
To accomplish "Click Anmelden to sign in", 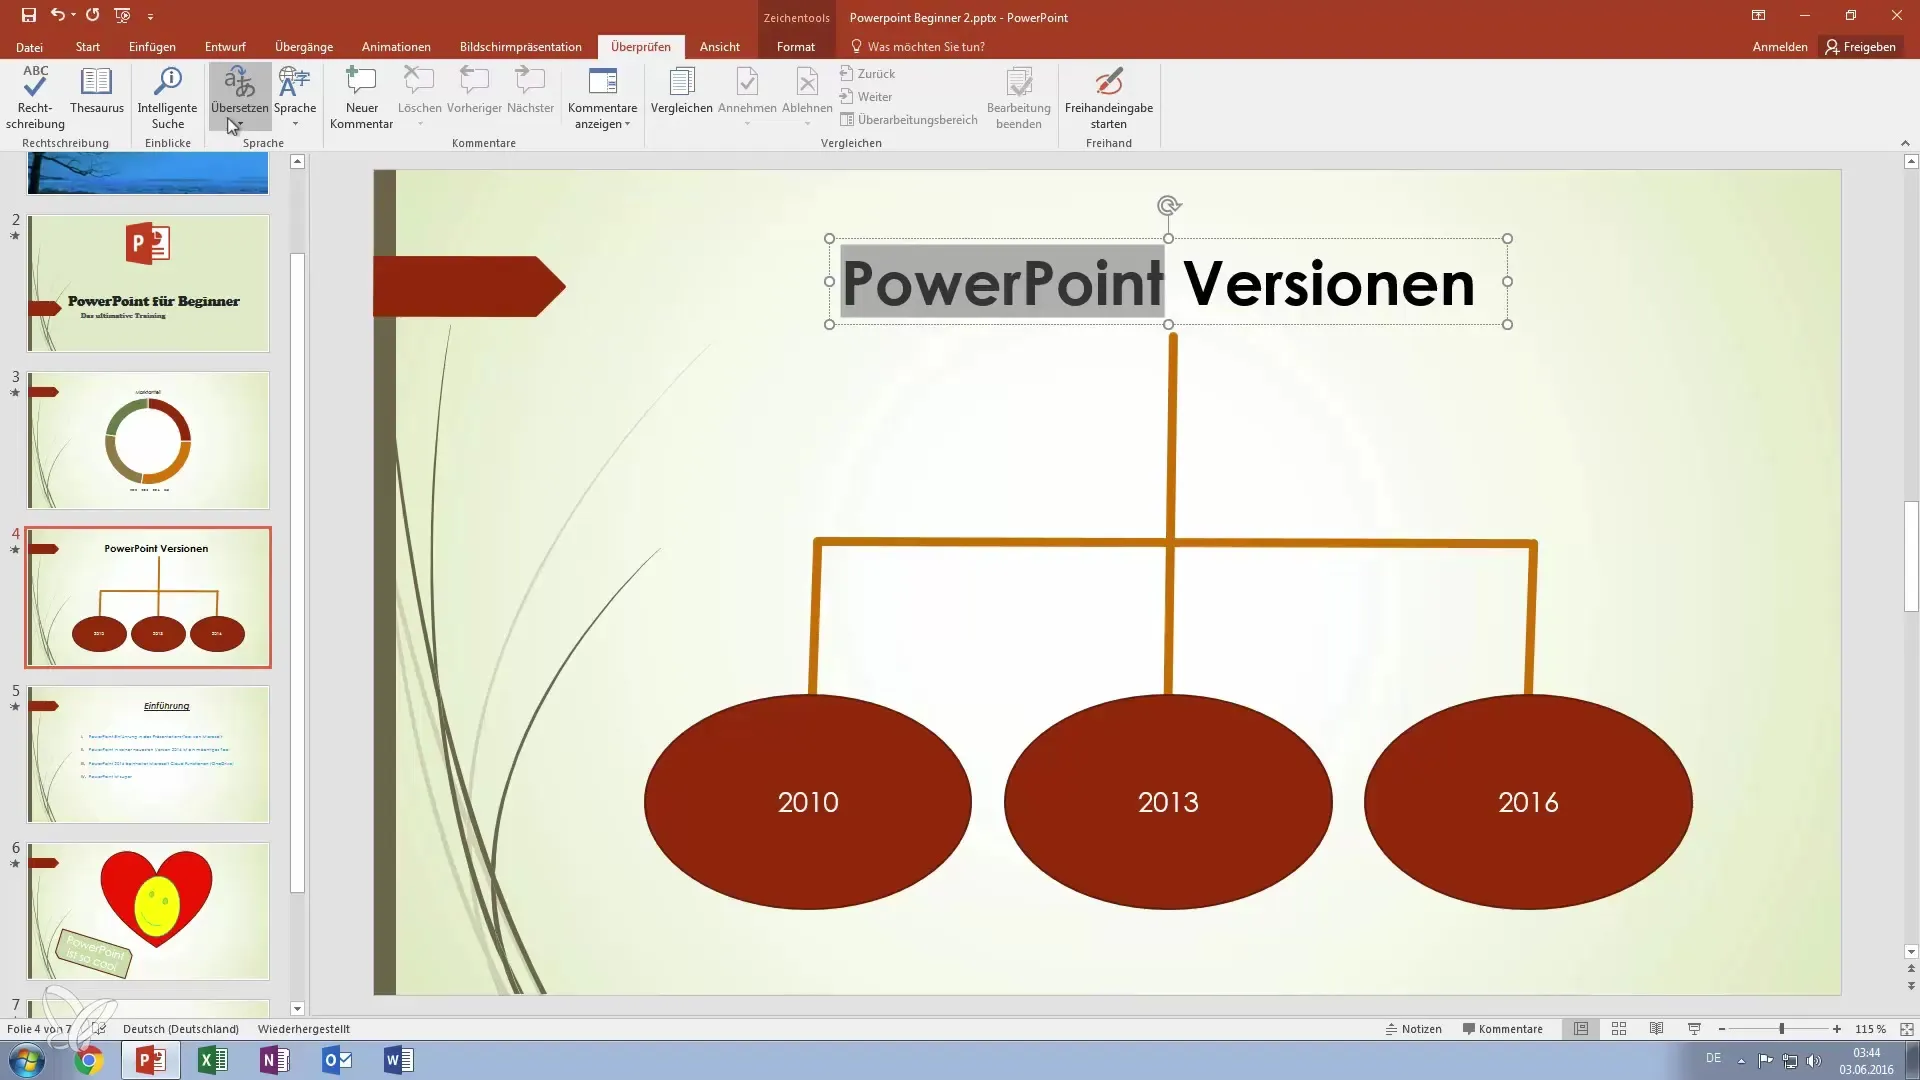I will pyautogui.click(x=1779, y=47).
